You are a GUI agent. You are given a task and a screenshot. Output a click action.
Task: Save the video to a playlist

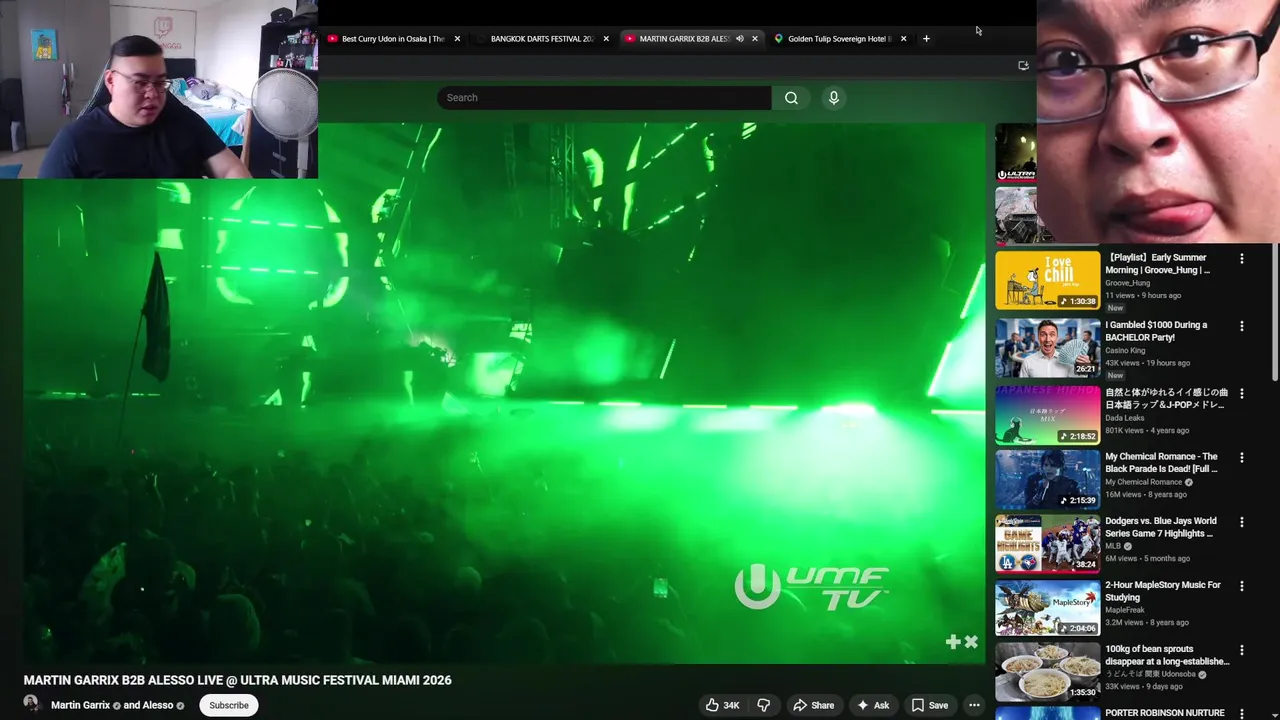click(x=929, y=705)
